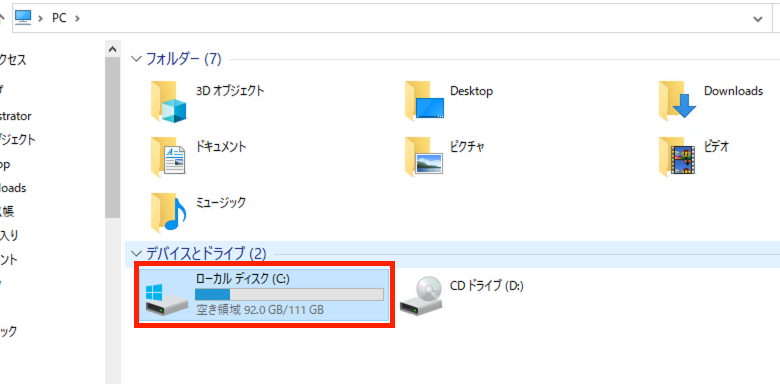Screen dimensions: 780x384
Task: Click the C: drive capacity bar
Action: pos(289,294)
